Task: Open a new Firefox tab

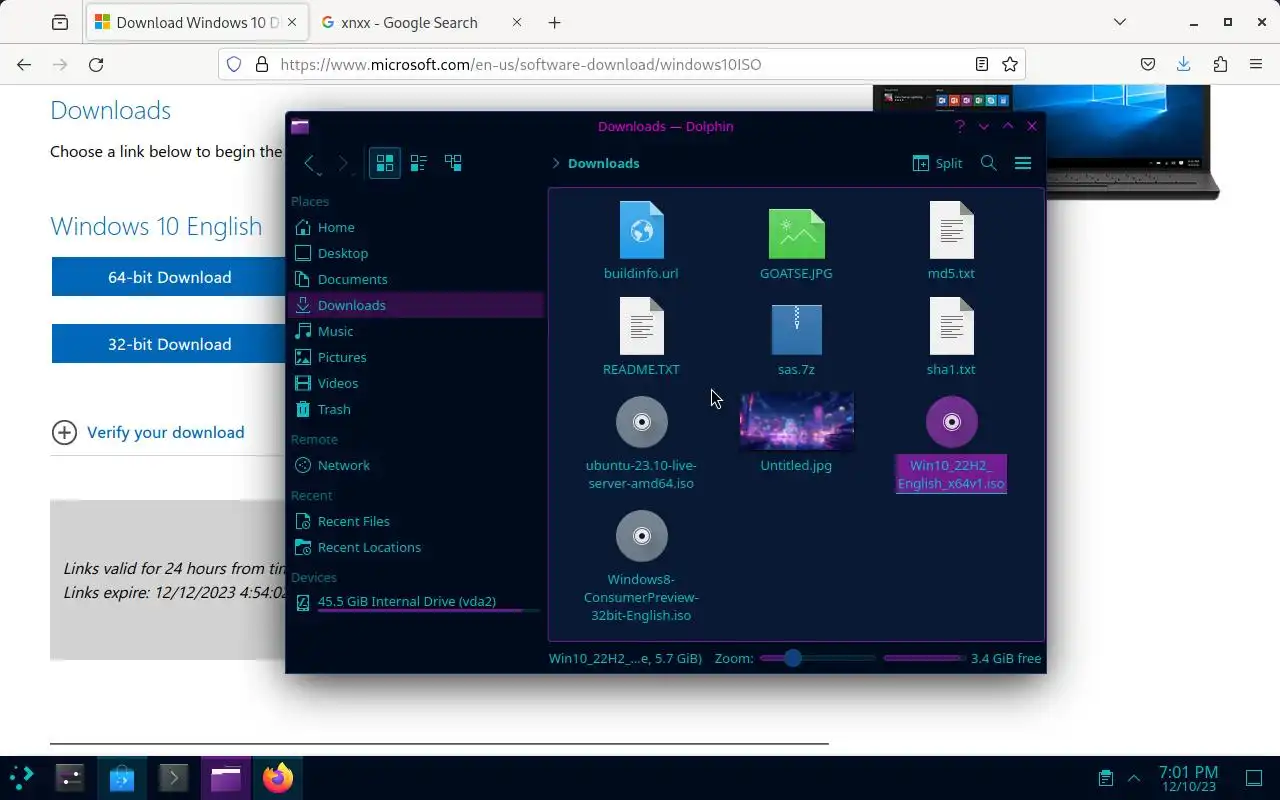Action: (555, 22)
